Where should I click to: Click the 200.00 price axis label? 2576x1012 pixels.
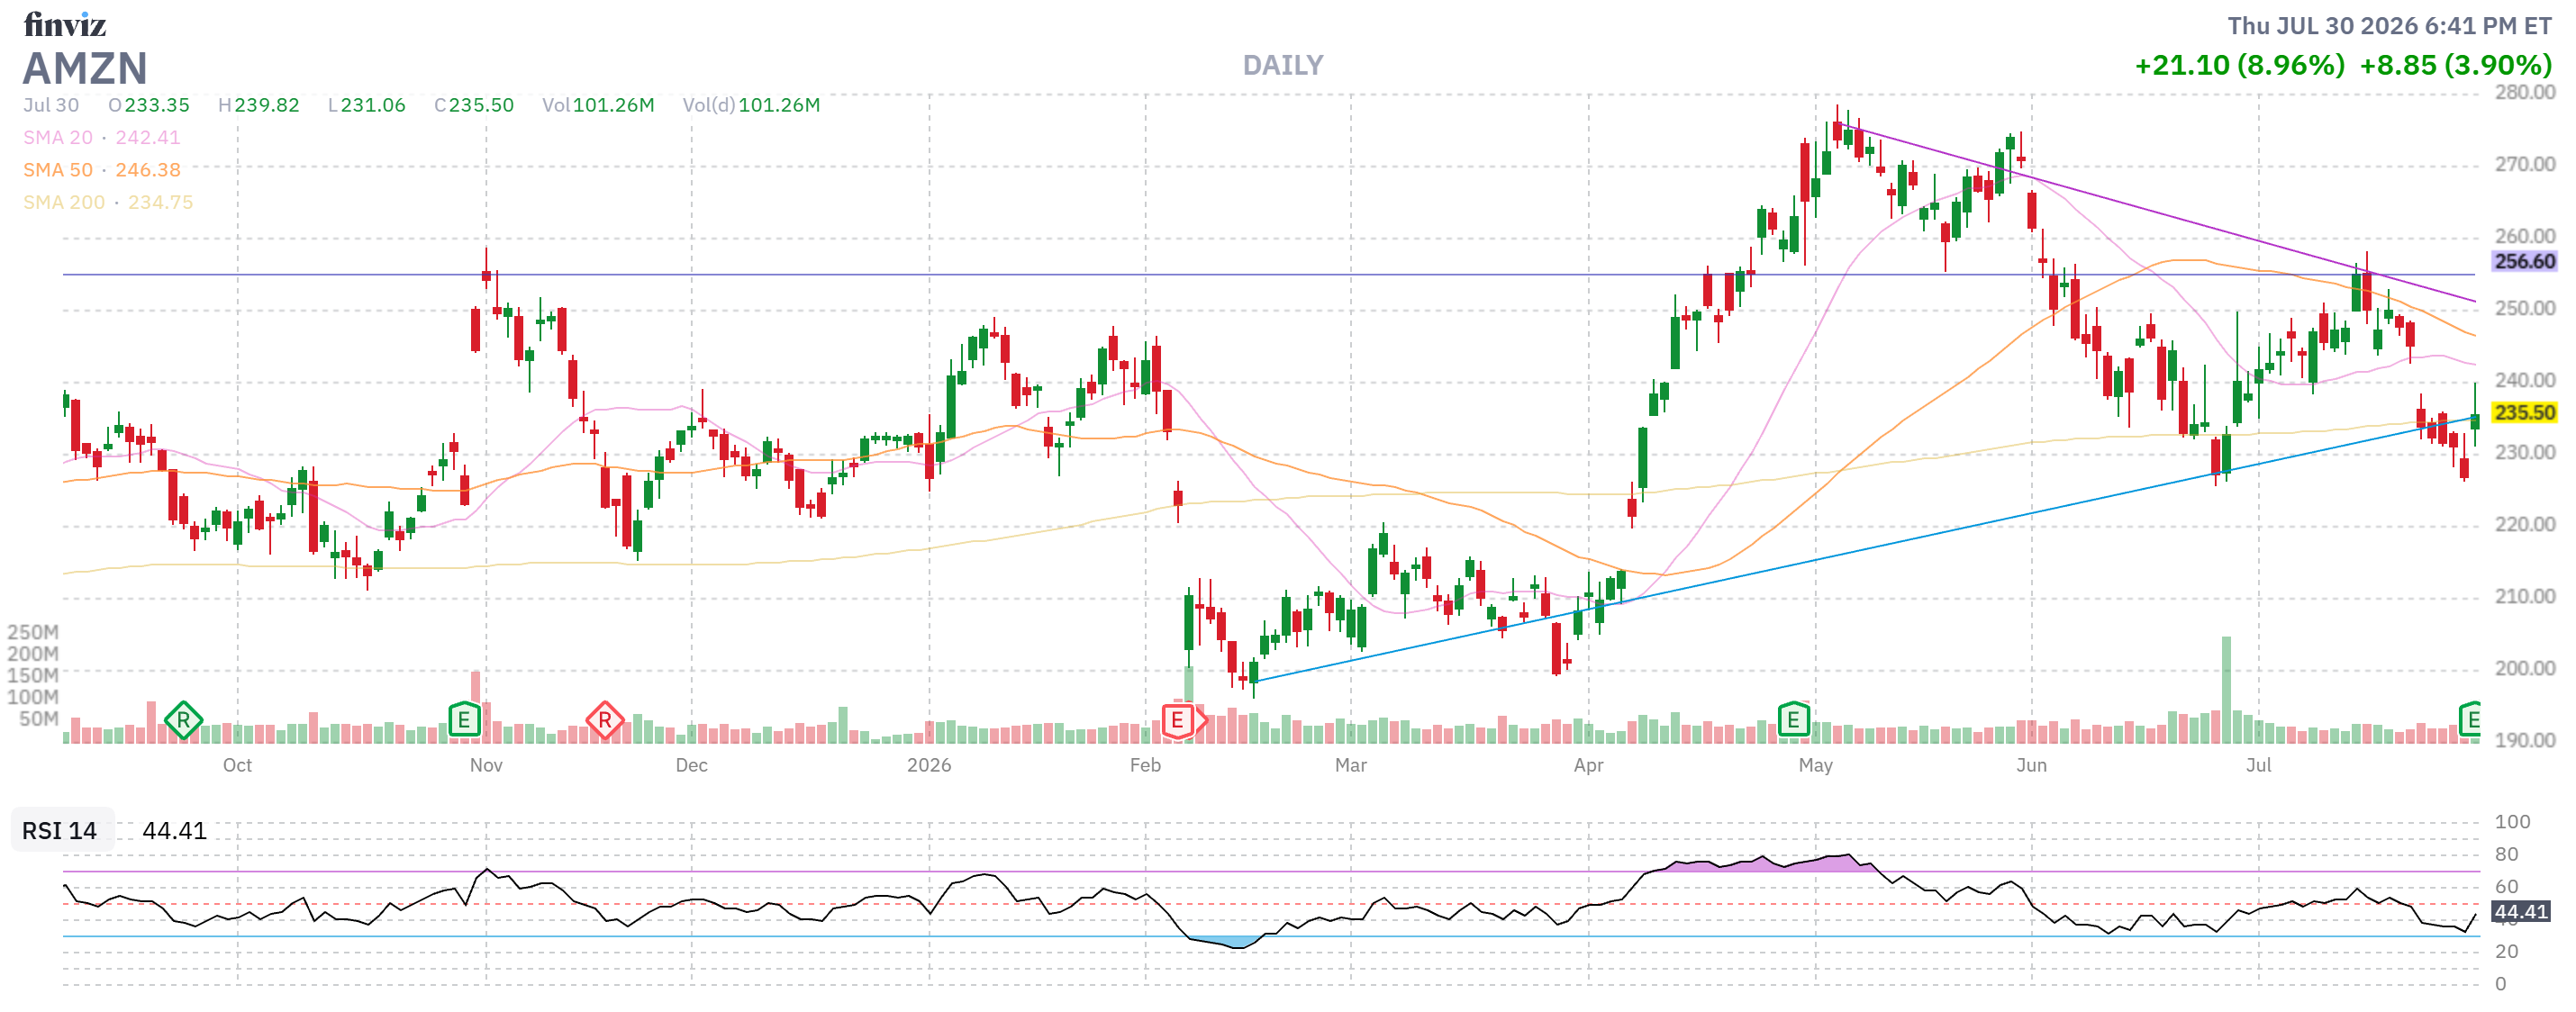coord(2524,669)
